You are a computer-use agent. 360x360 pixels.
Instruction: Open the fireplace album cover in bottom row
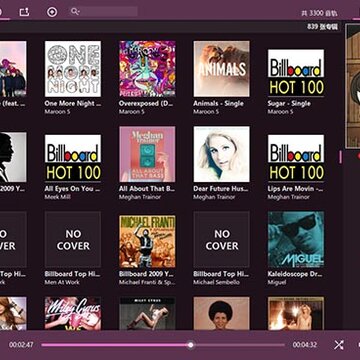[x=296, y=313]
